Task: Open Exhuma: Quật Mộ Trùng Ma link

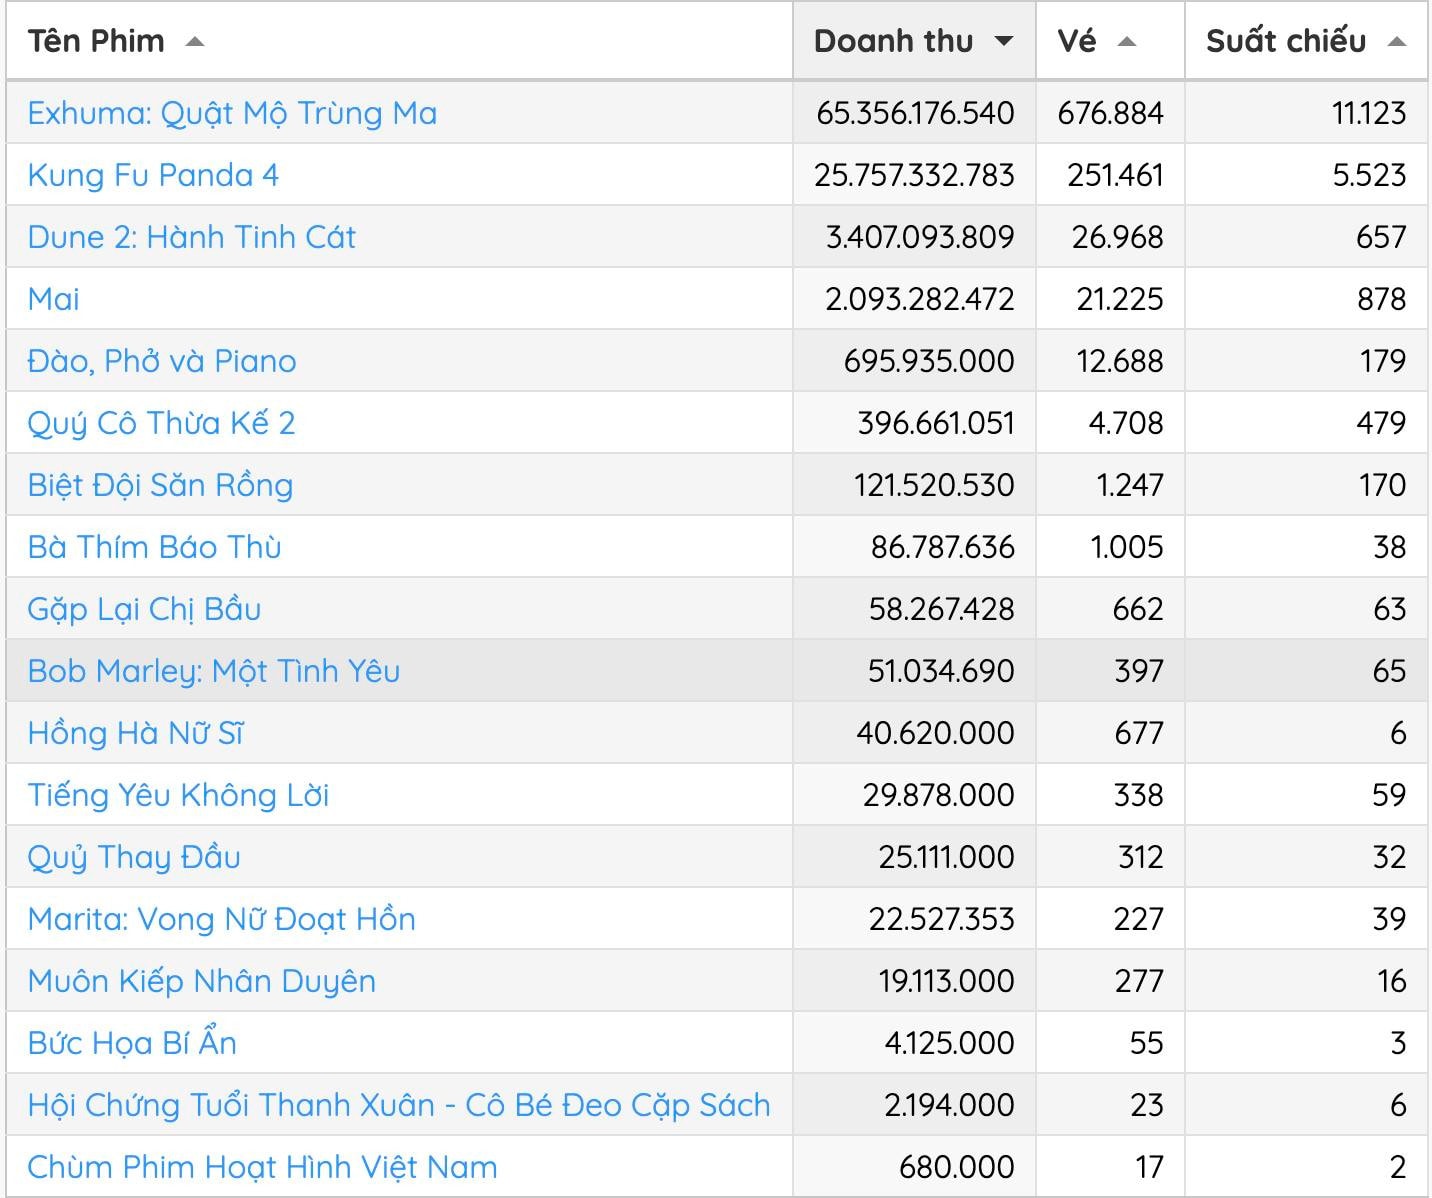Action: [232, 113]
